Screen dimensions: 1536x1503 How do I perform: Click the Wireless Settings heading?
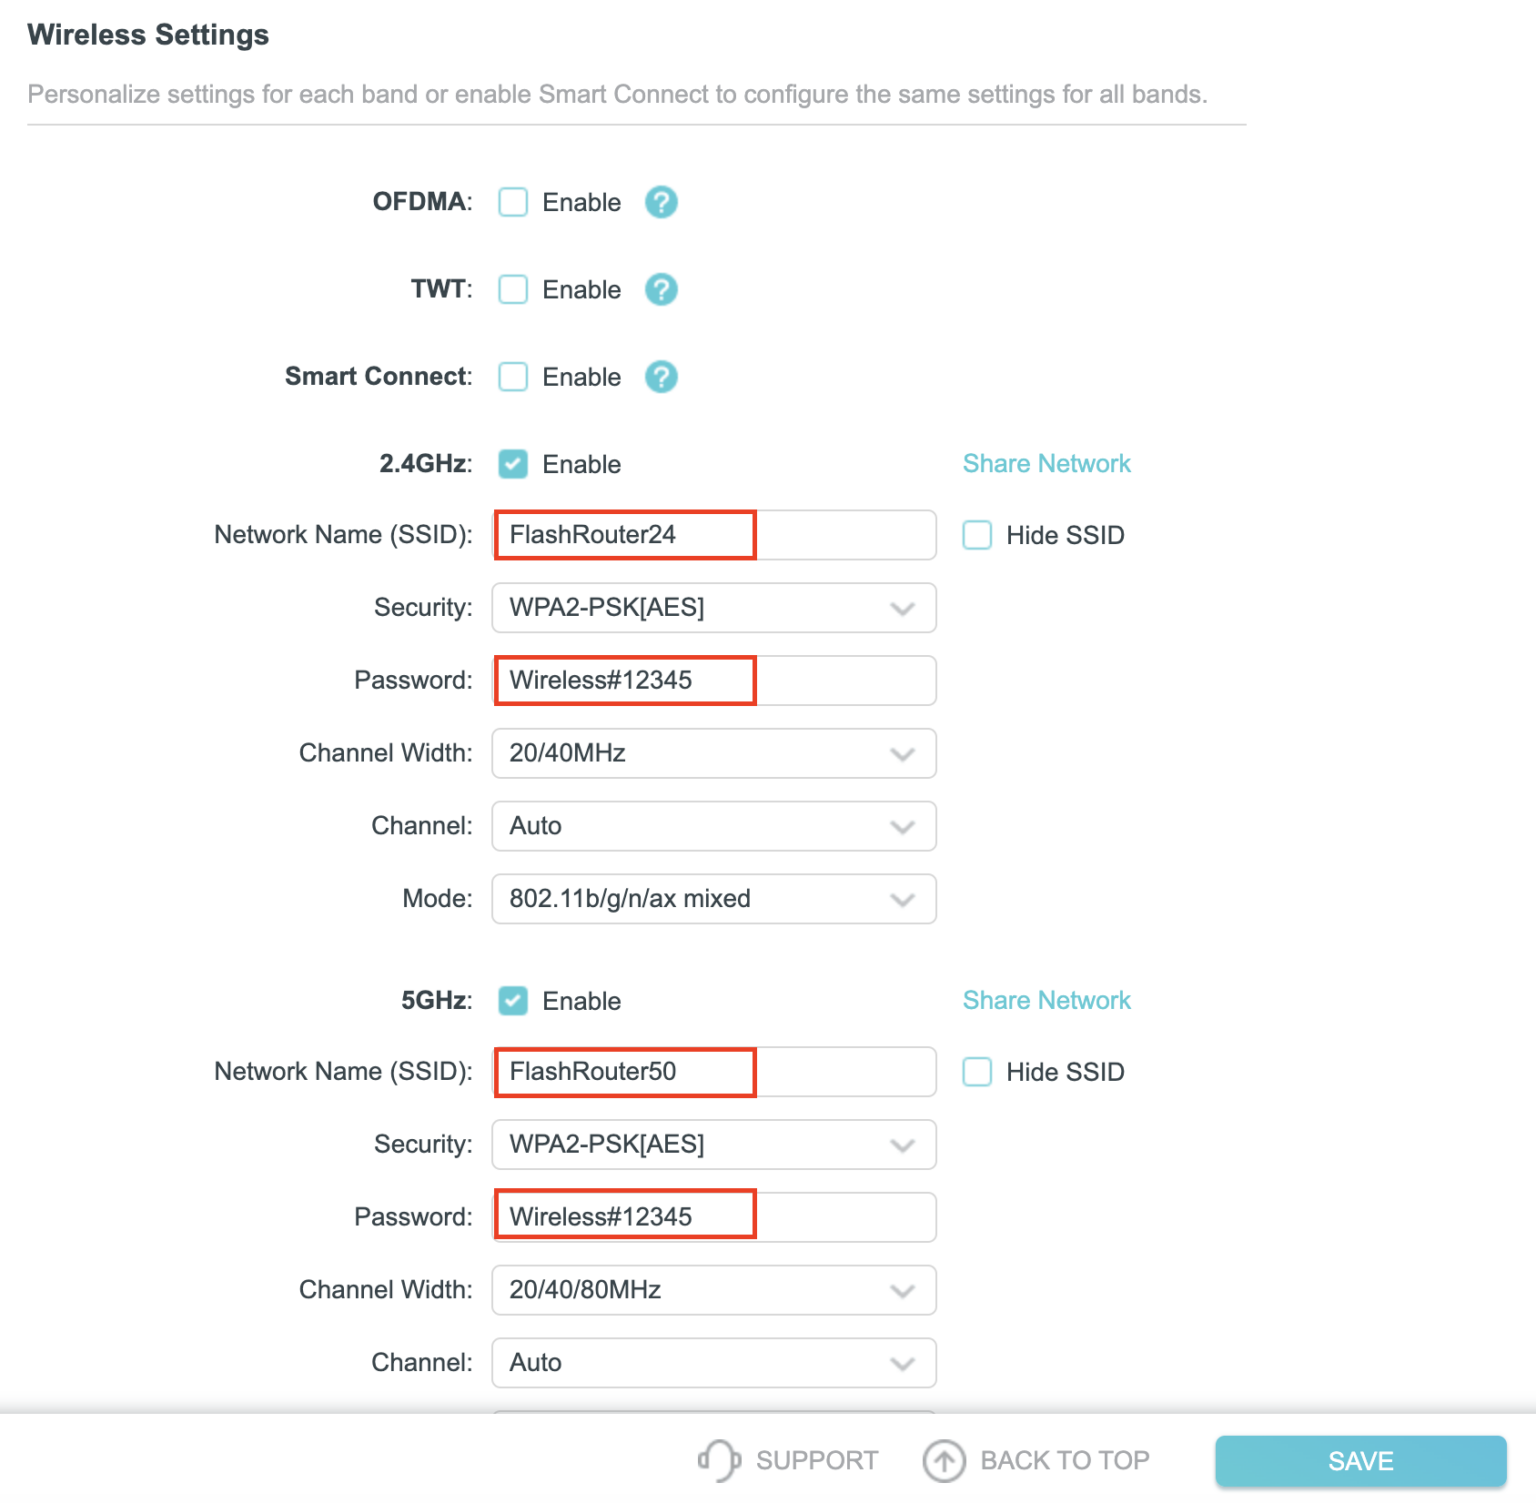(148, 33)
